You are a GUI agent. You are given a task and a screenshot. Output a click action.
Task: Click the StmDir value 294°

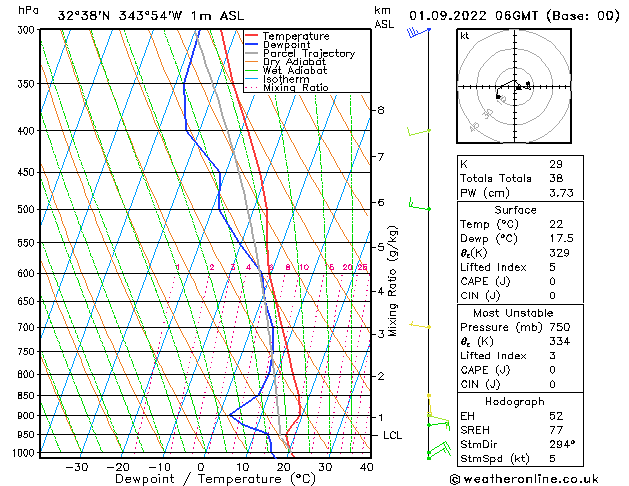(562, 444)
